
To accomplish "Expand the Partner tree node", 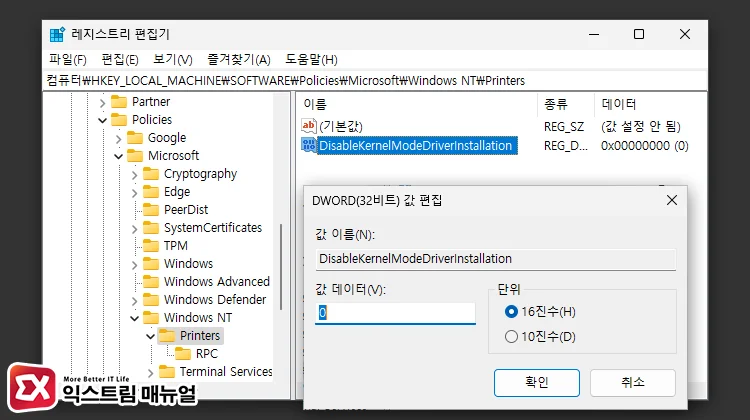I will click(102, 102).
